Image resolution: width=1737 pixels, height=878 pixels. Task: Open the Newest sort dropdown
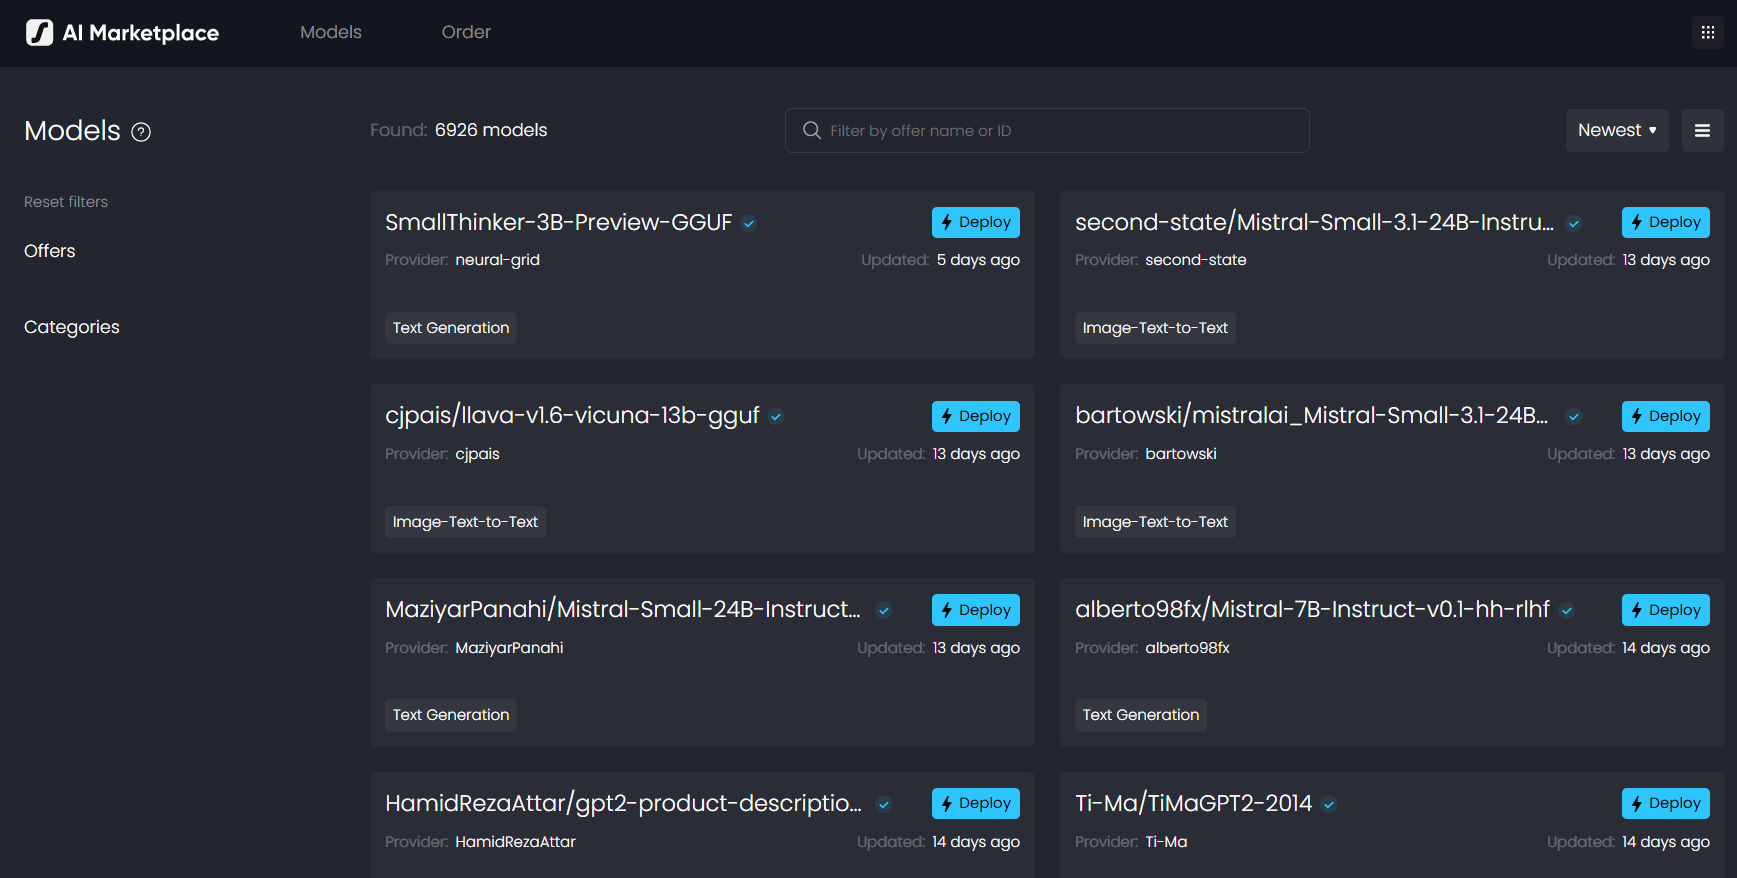(x=1616, y=131)
